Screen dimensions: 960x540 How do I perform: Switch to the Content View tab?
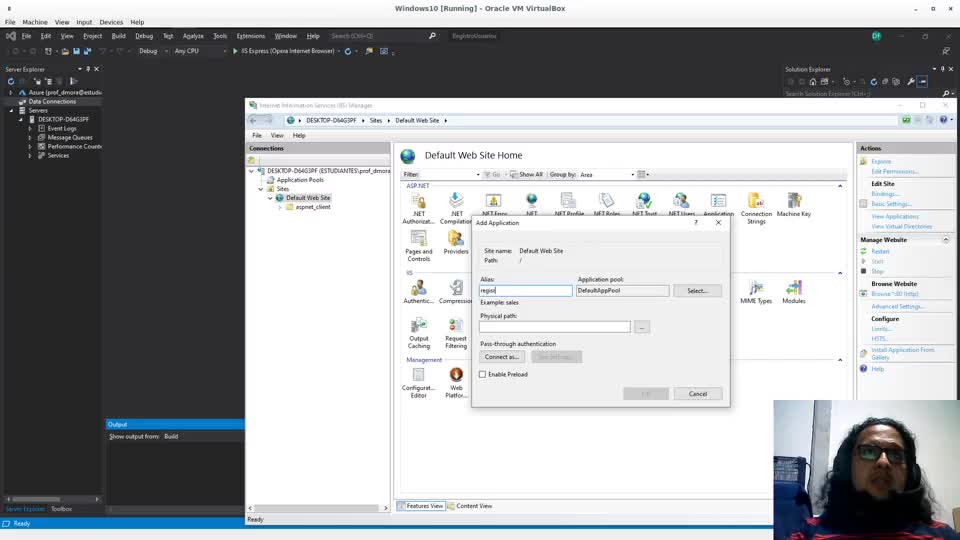coord(470,506)
